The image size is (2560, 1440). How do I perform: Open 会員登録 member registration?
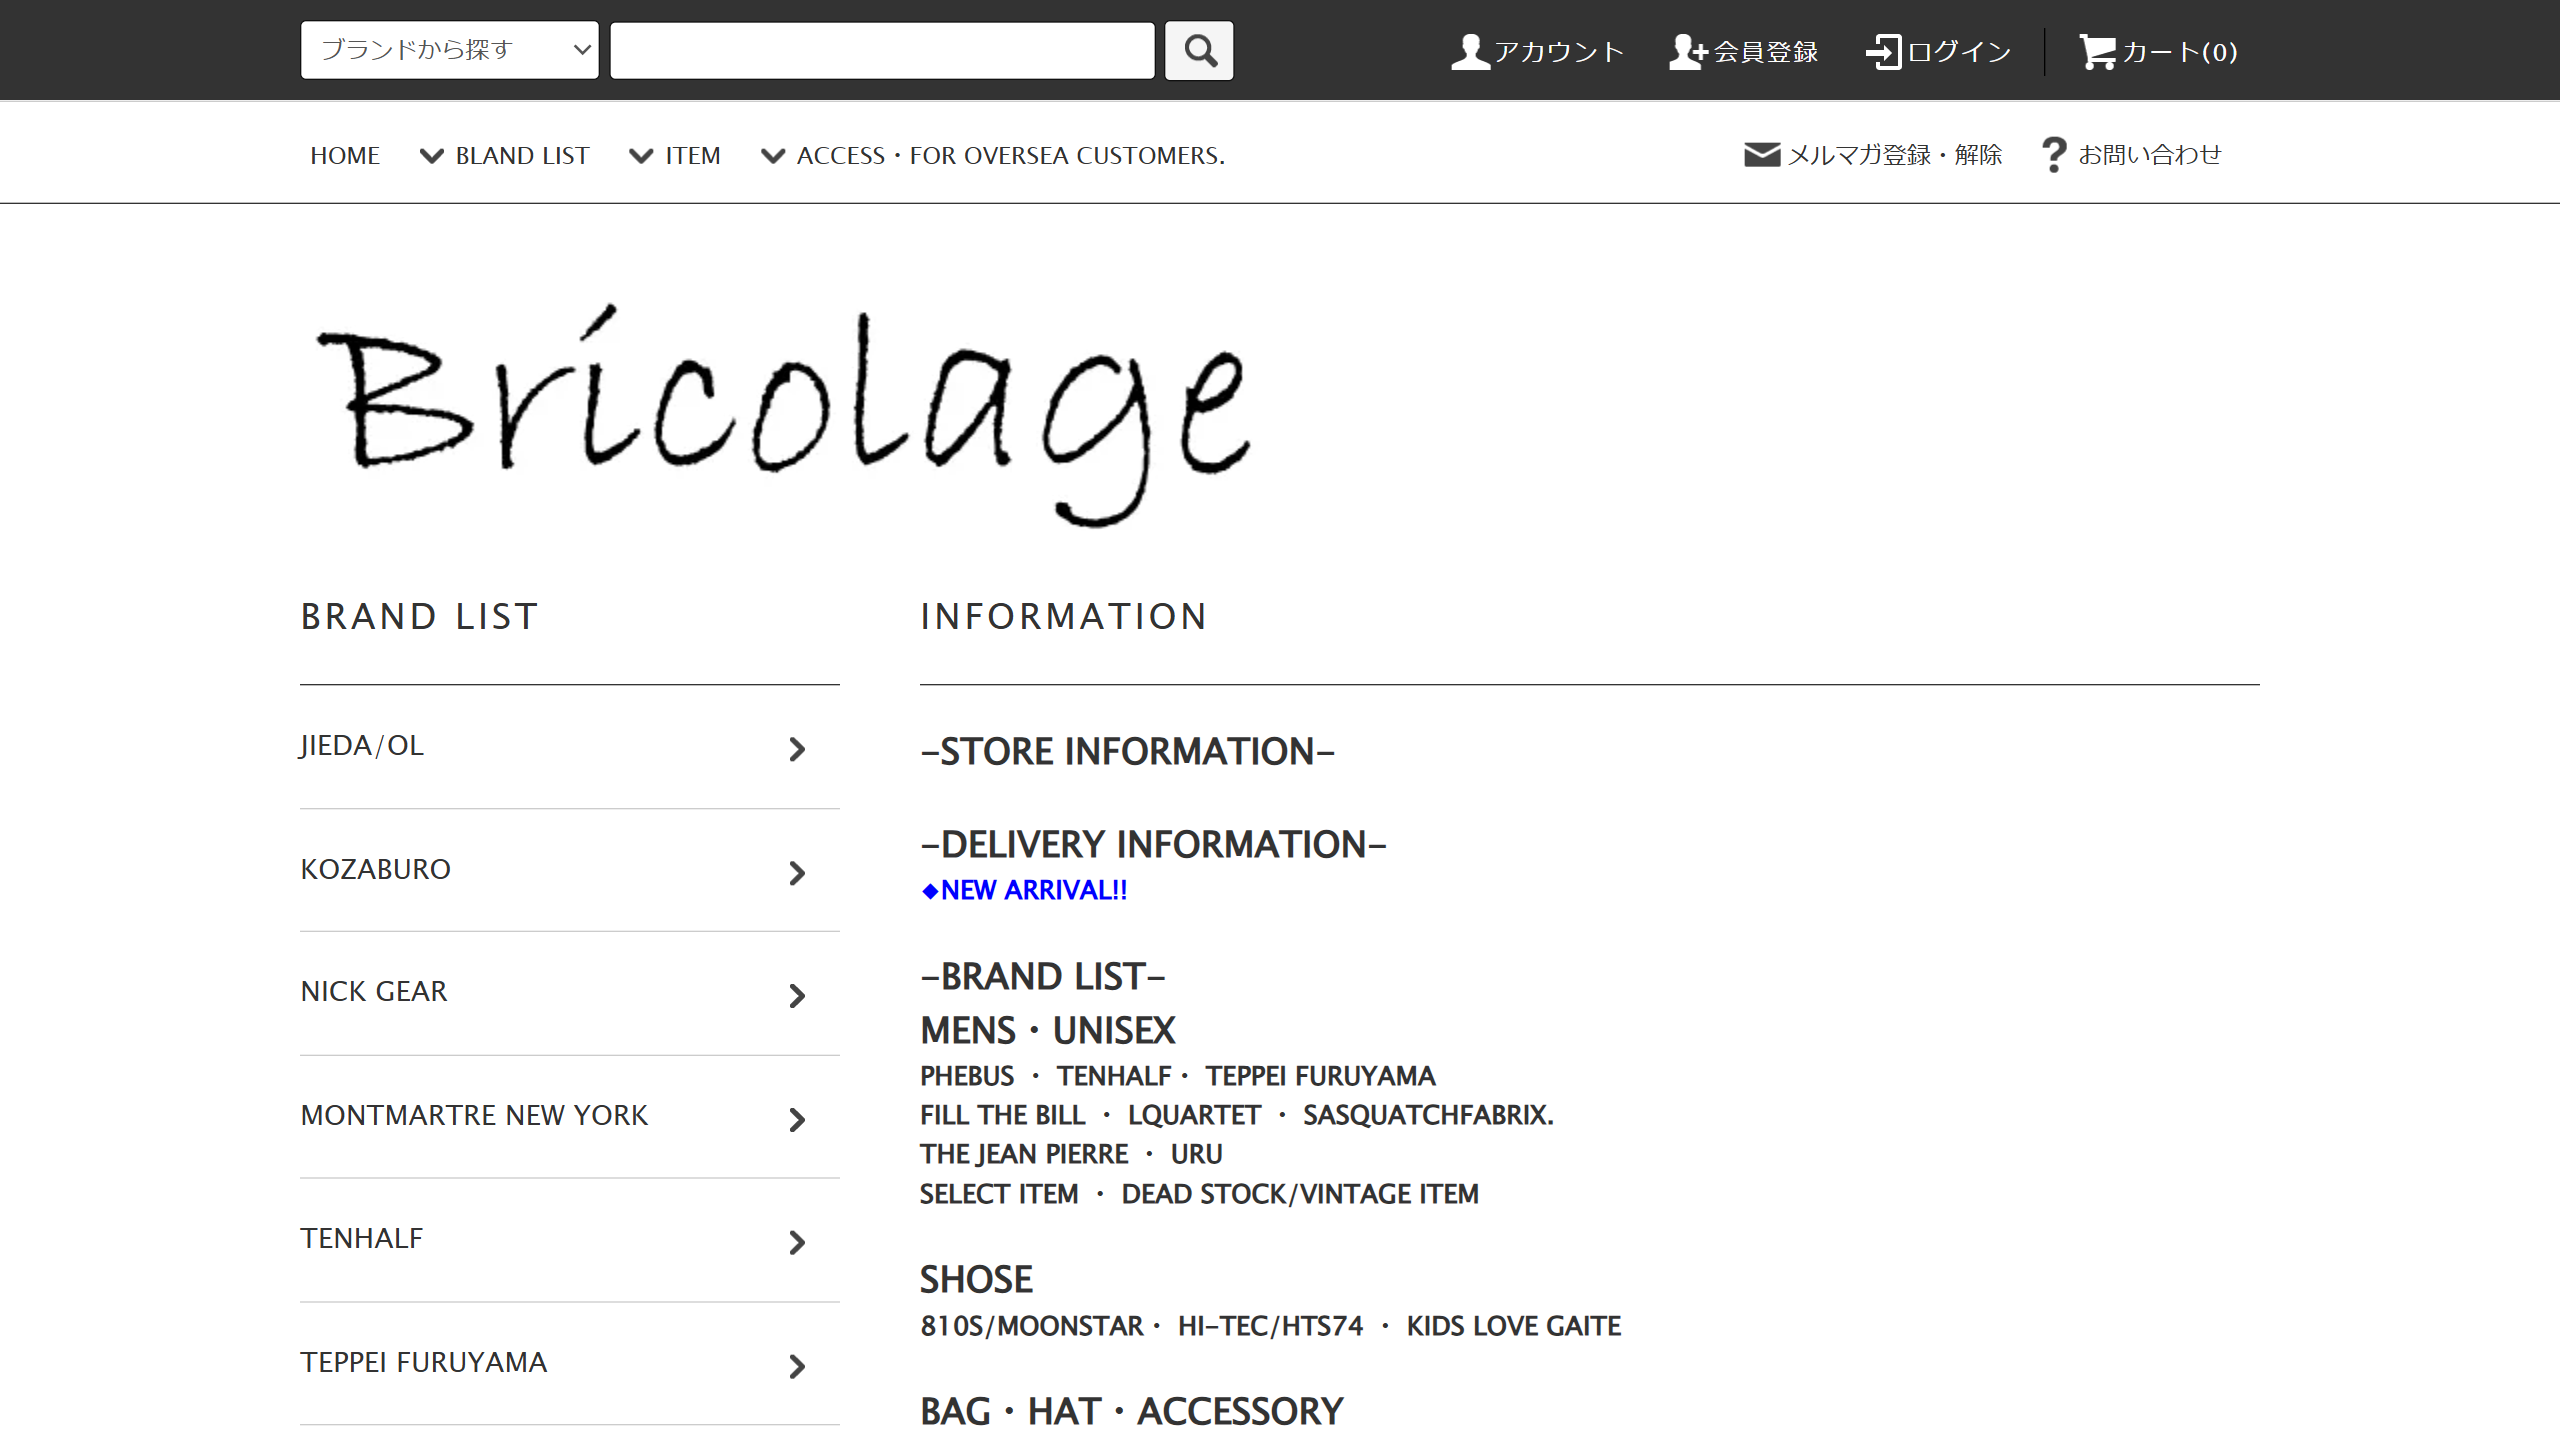pyautogui.click(x=1743, y=51)
